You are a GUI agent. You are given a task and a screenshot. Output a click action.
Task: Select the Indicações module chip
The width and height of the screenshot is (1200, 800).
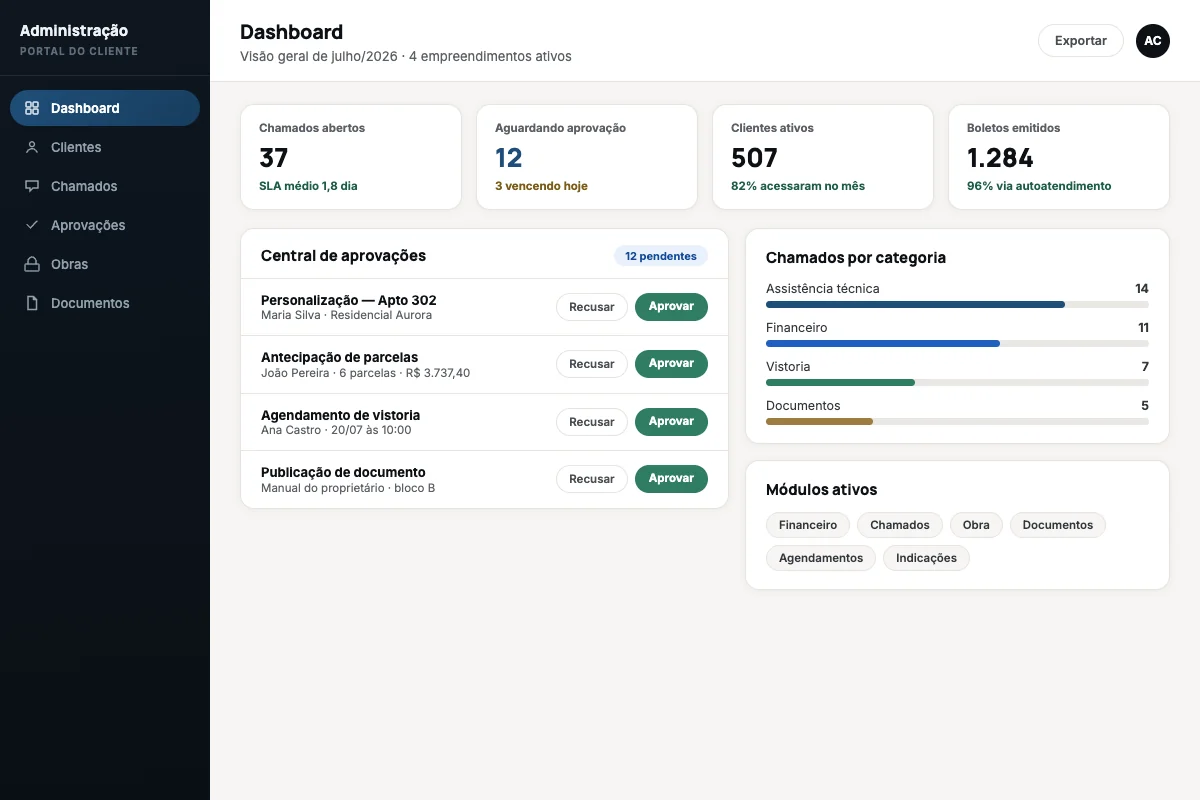[926, 558]
